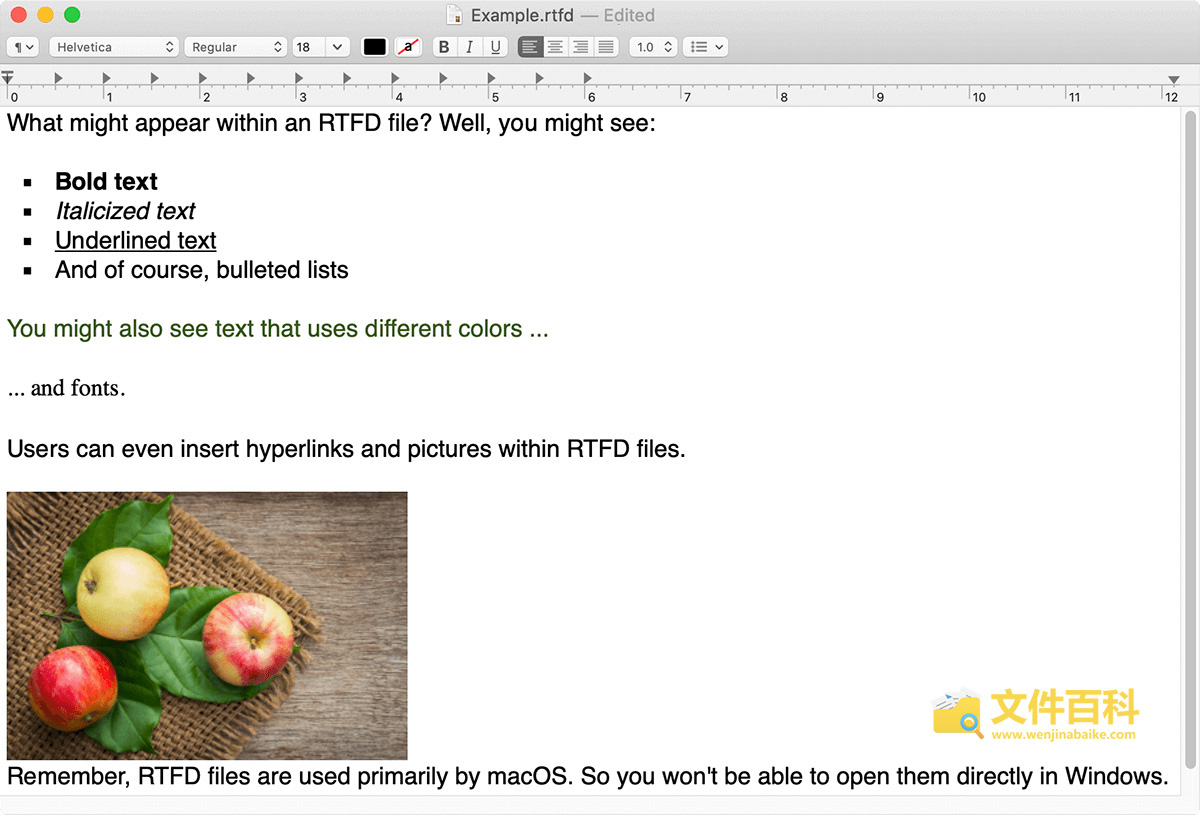Open the list bullets and numbering dropdown
This screenshot has width=1200, height=815.
click(x=705, y=47)
